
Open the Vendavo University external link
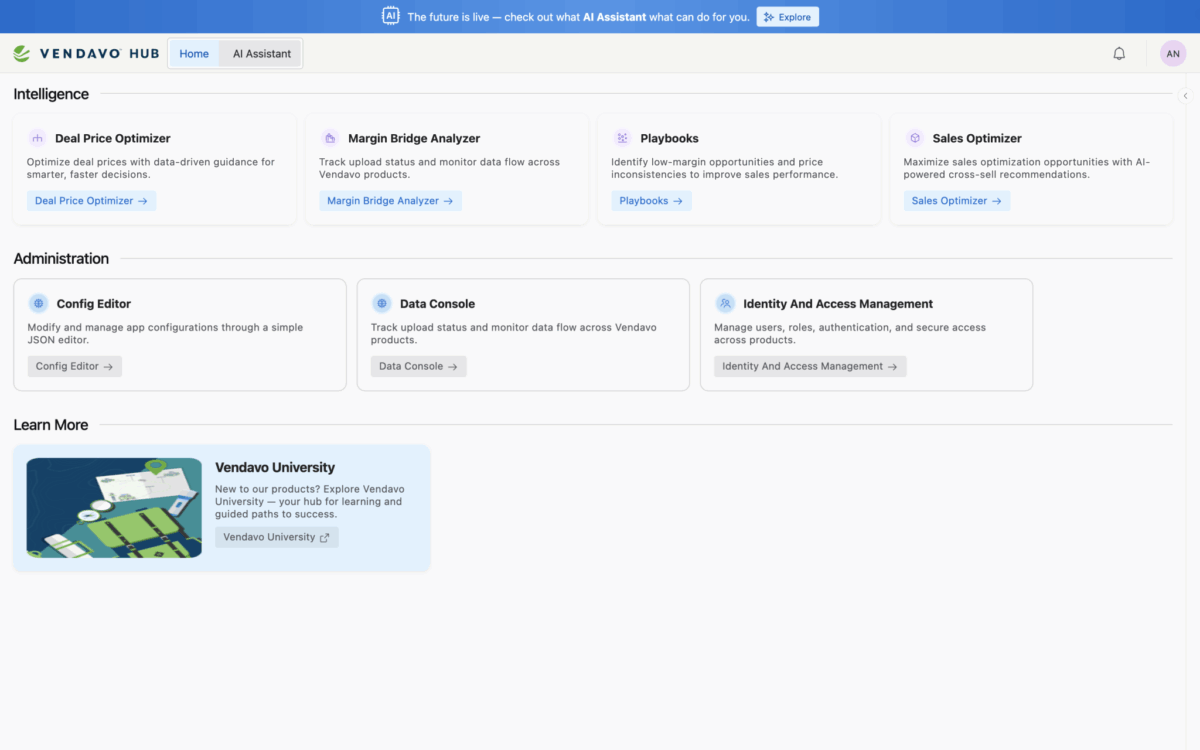click(x=276, y=537)
